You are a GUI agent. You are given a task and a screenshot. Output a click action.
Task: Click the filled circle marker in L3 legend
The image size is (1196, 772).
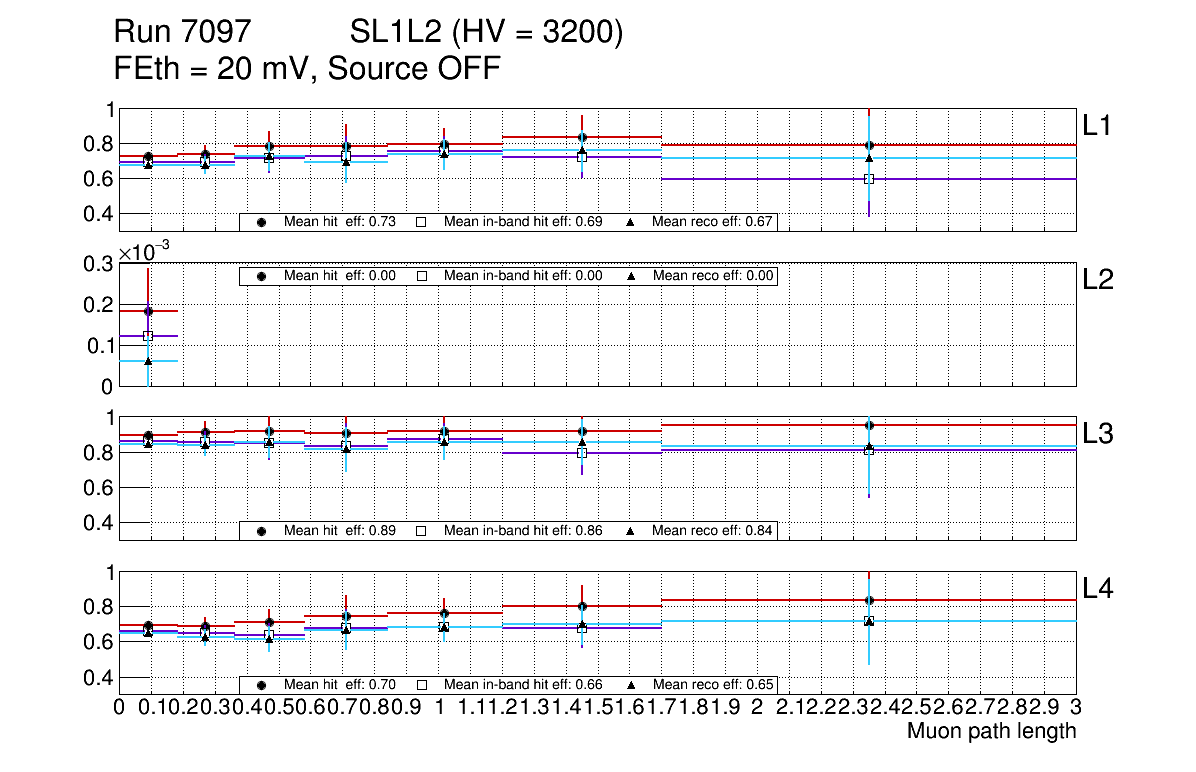click(x=261, y=531)
